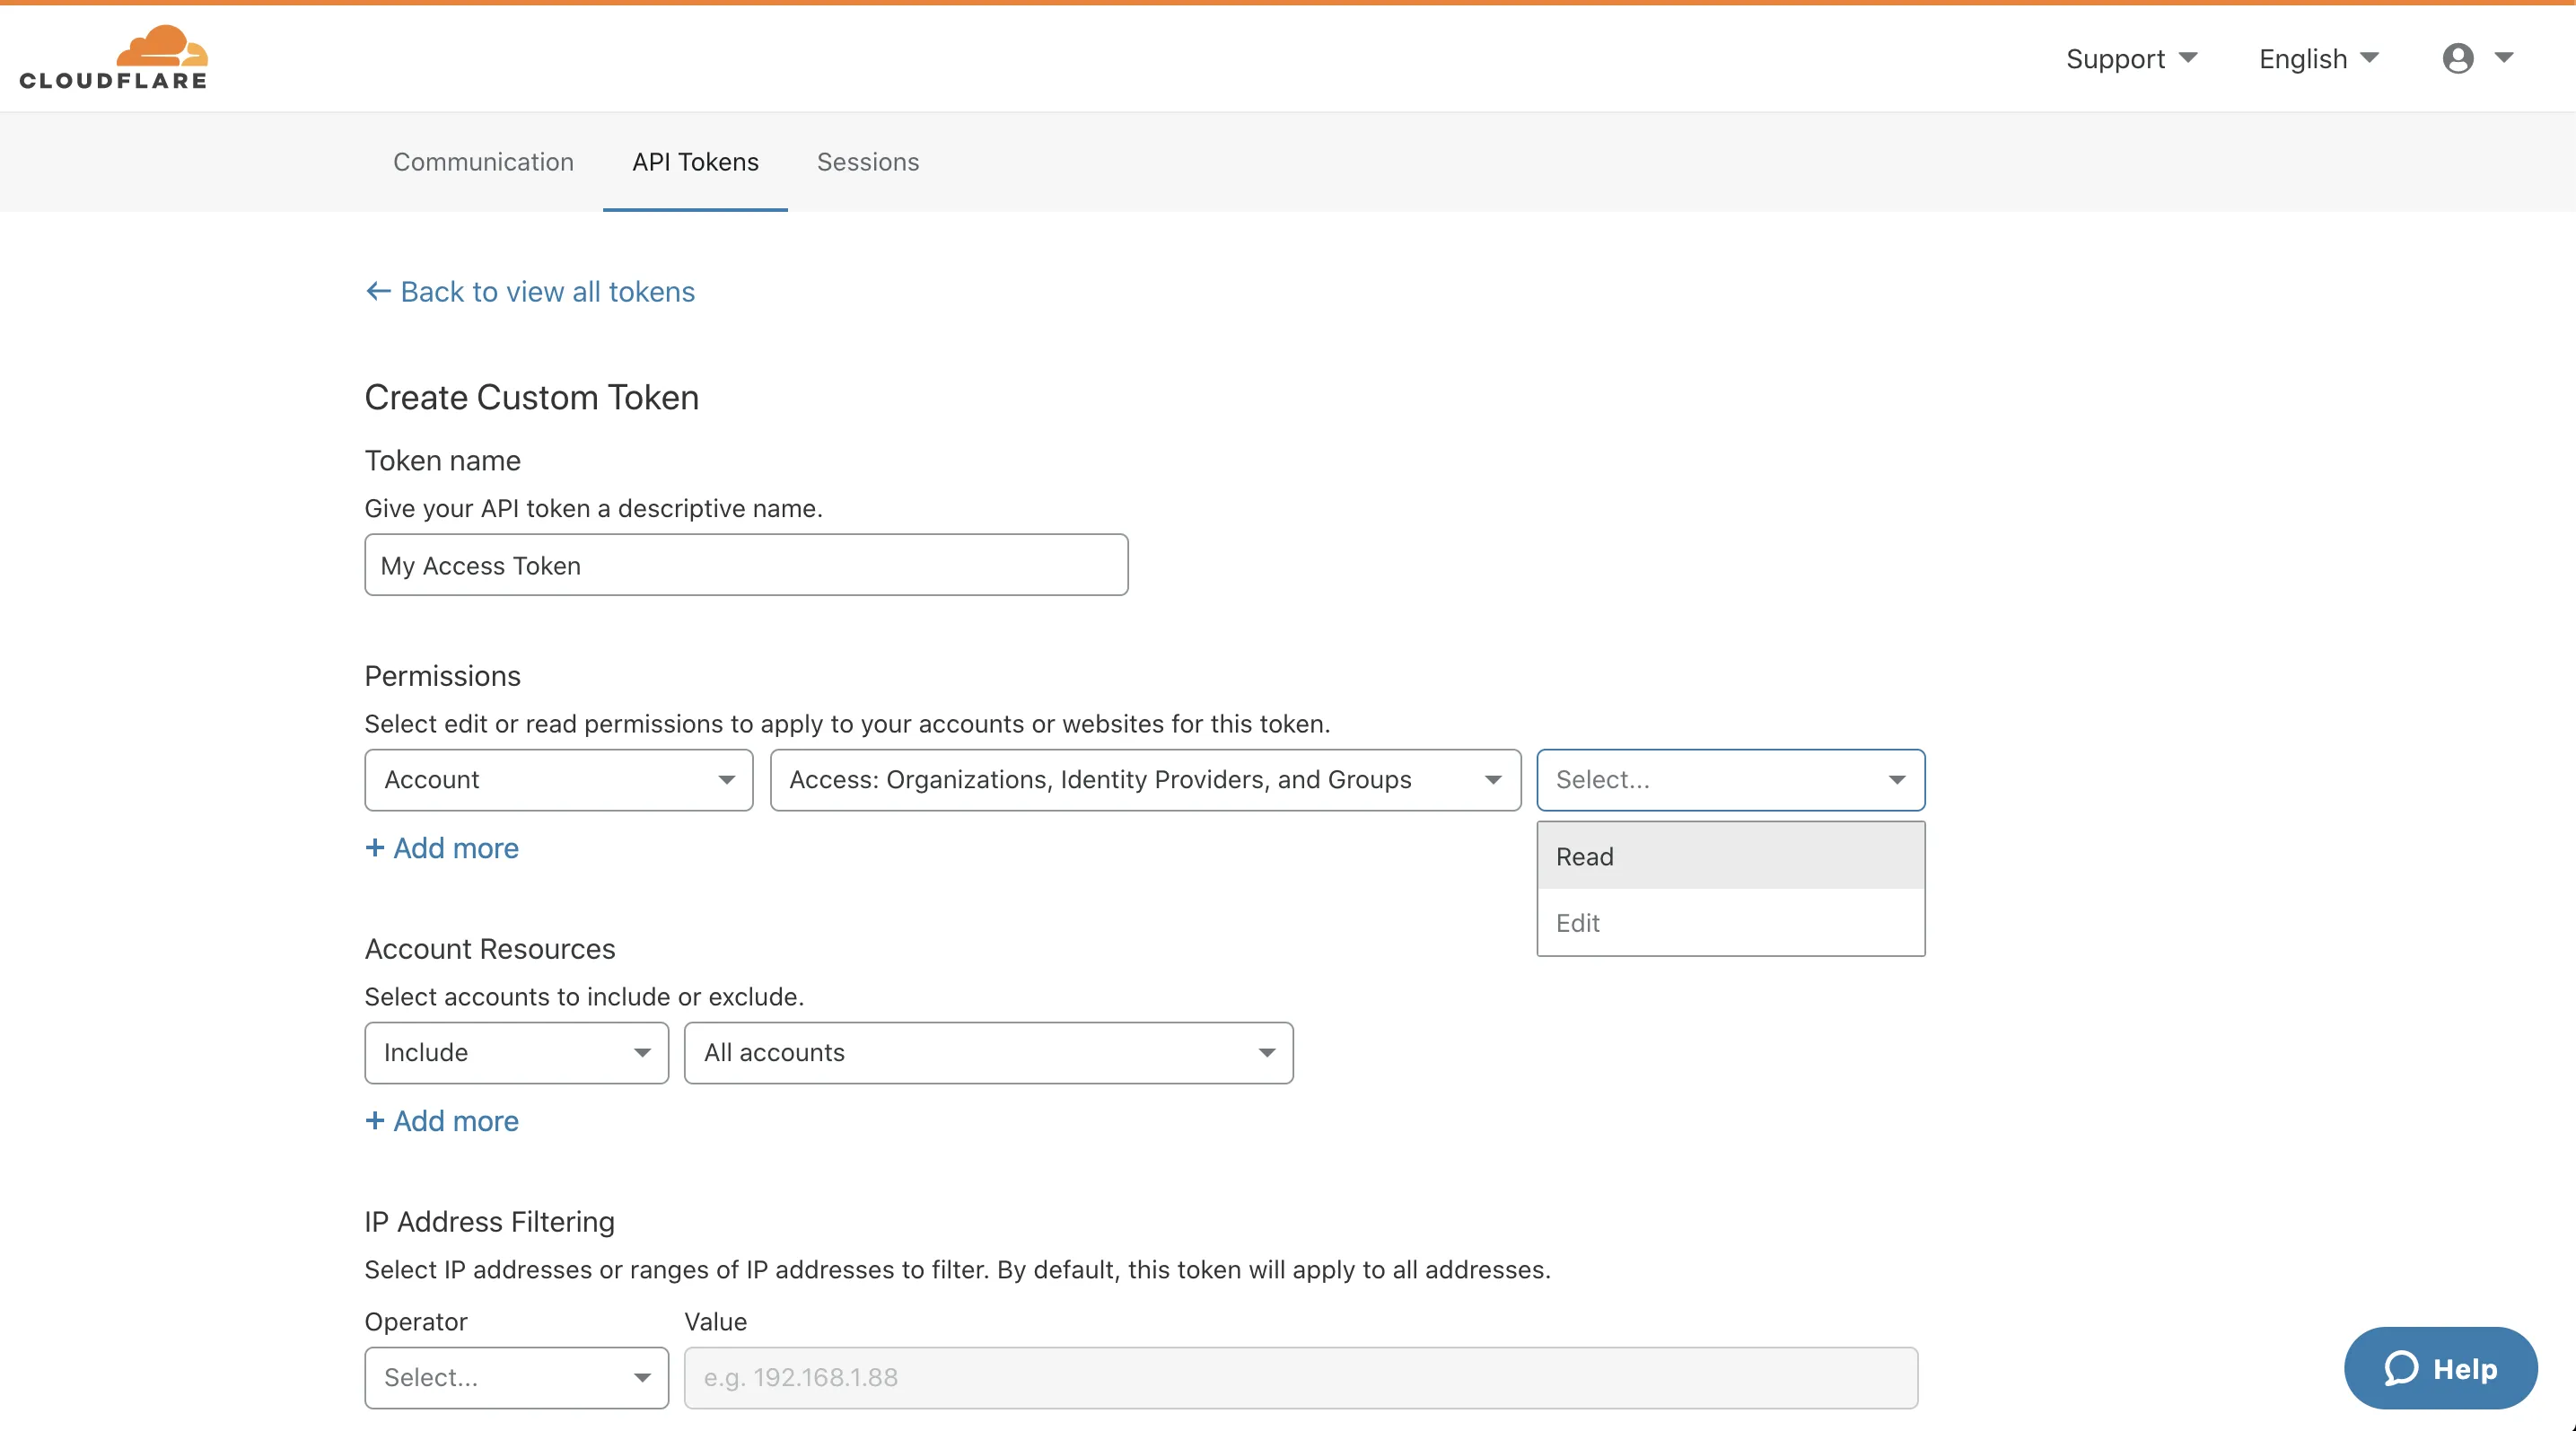Image resolution: width=2576 pixels, height=1431 pixels.
Task: Open the permission level Select dropdown
Action: [x=1730, y=780]
